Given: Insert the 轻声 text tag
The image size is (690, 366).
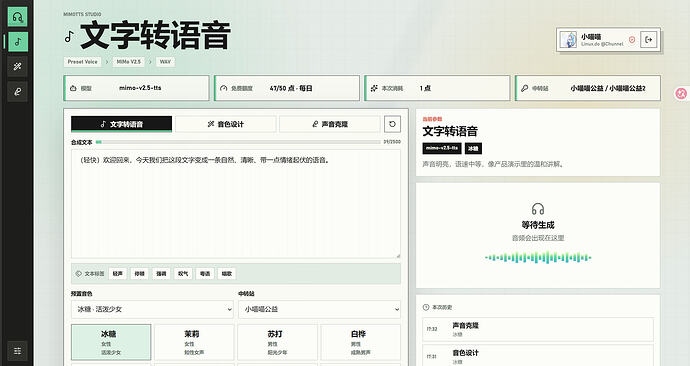Looking at the screenshot, I should [x=117, y=274].
